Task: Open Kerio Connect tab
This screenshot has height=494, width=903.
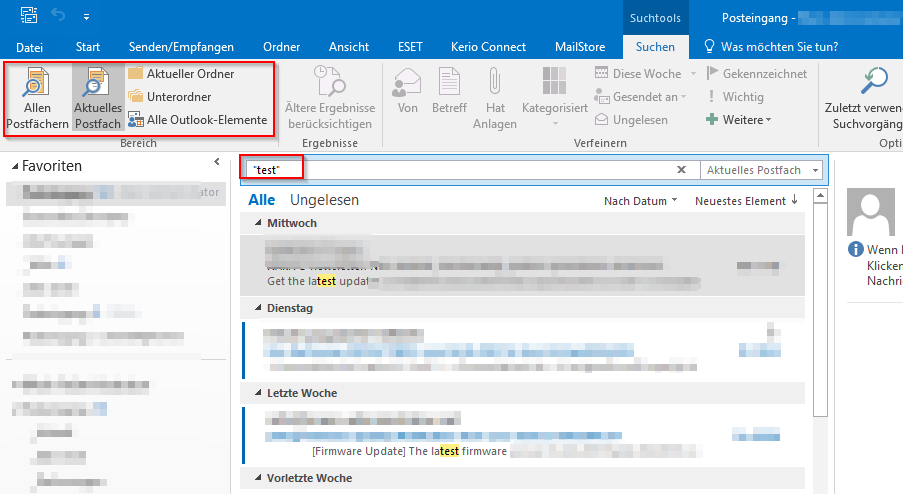Action: [488, 47]
